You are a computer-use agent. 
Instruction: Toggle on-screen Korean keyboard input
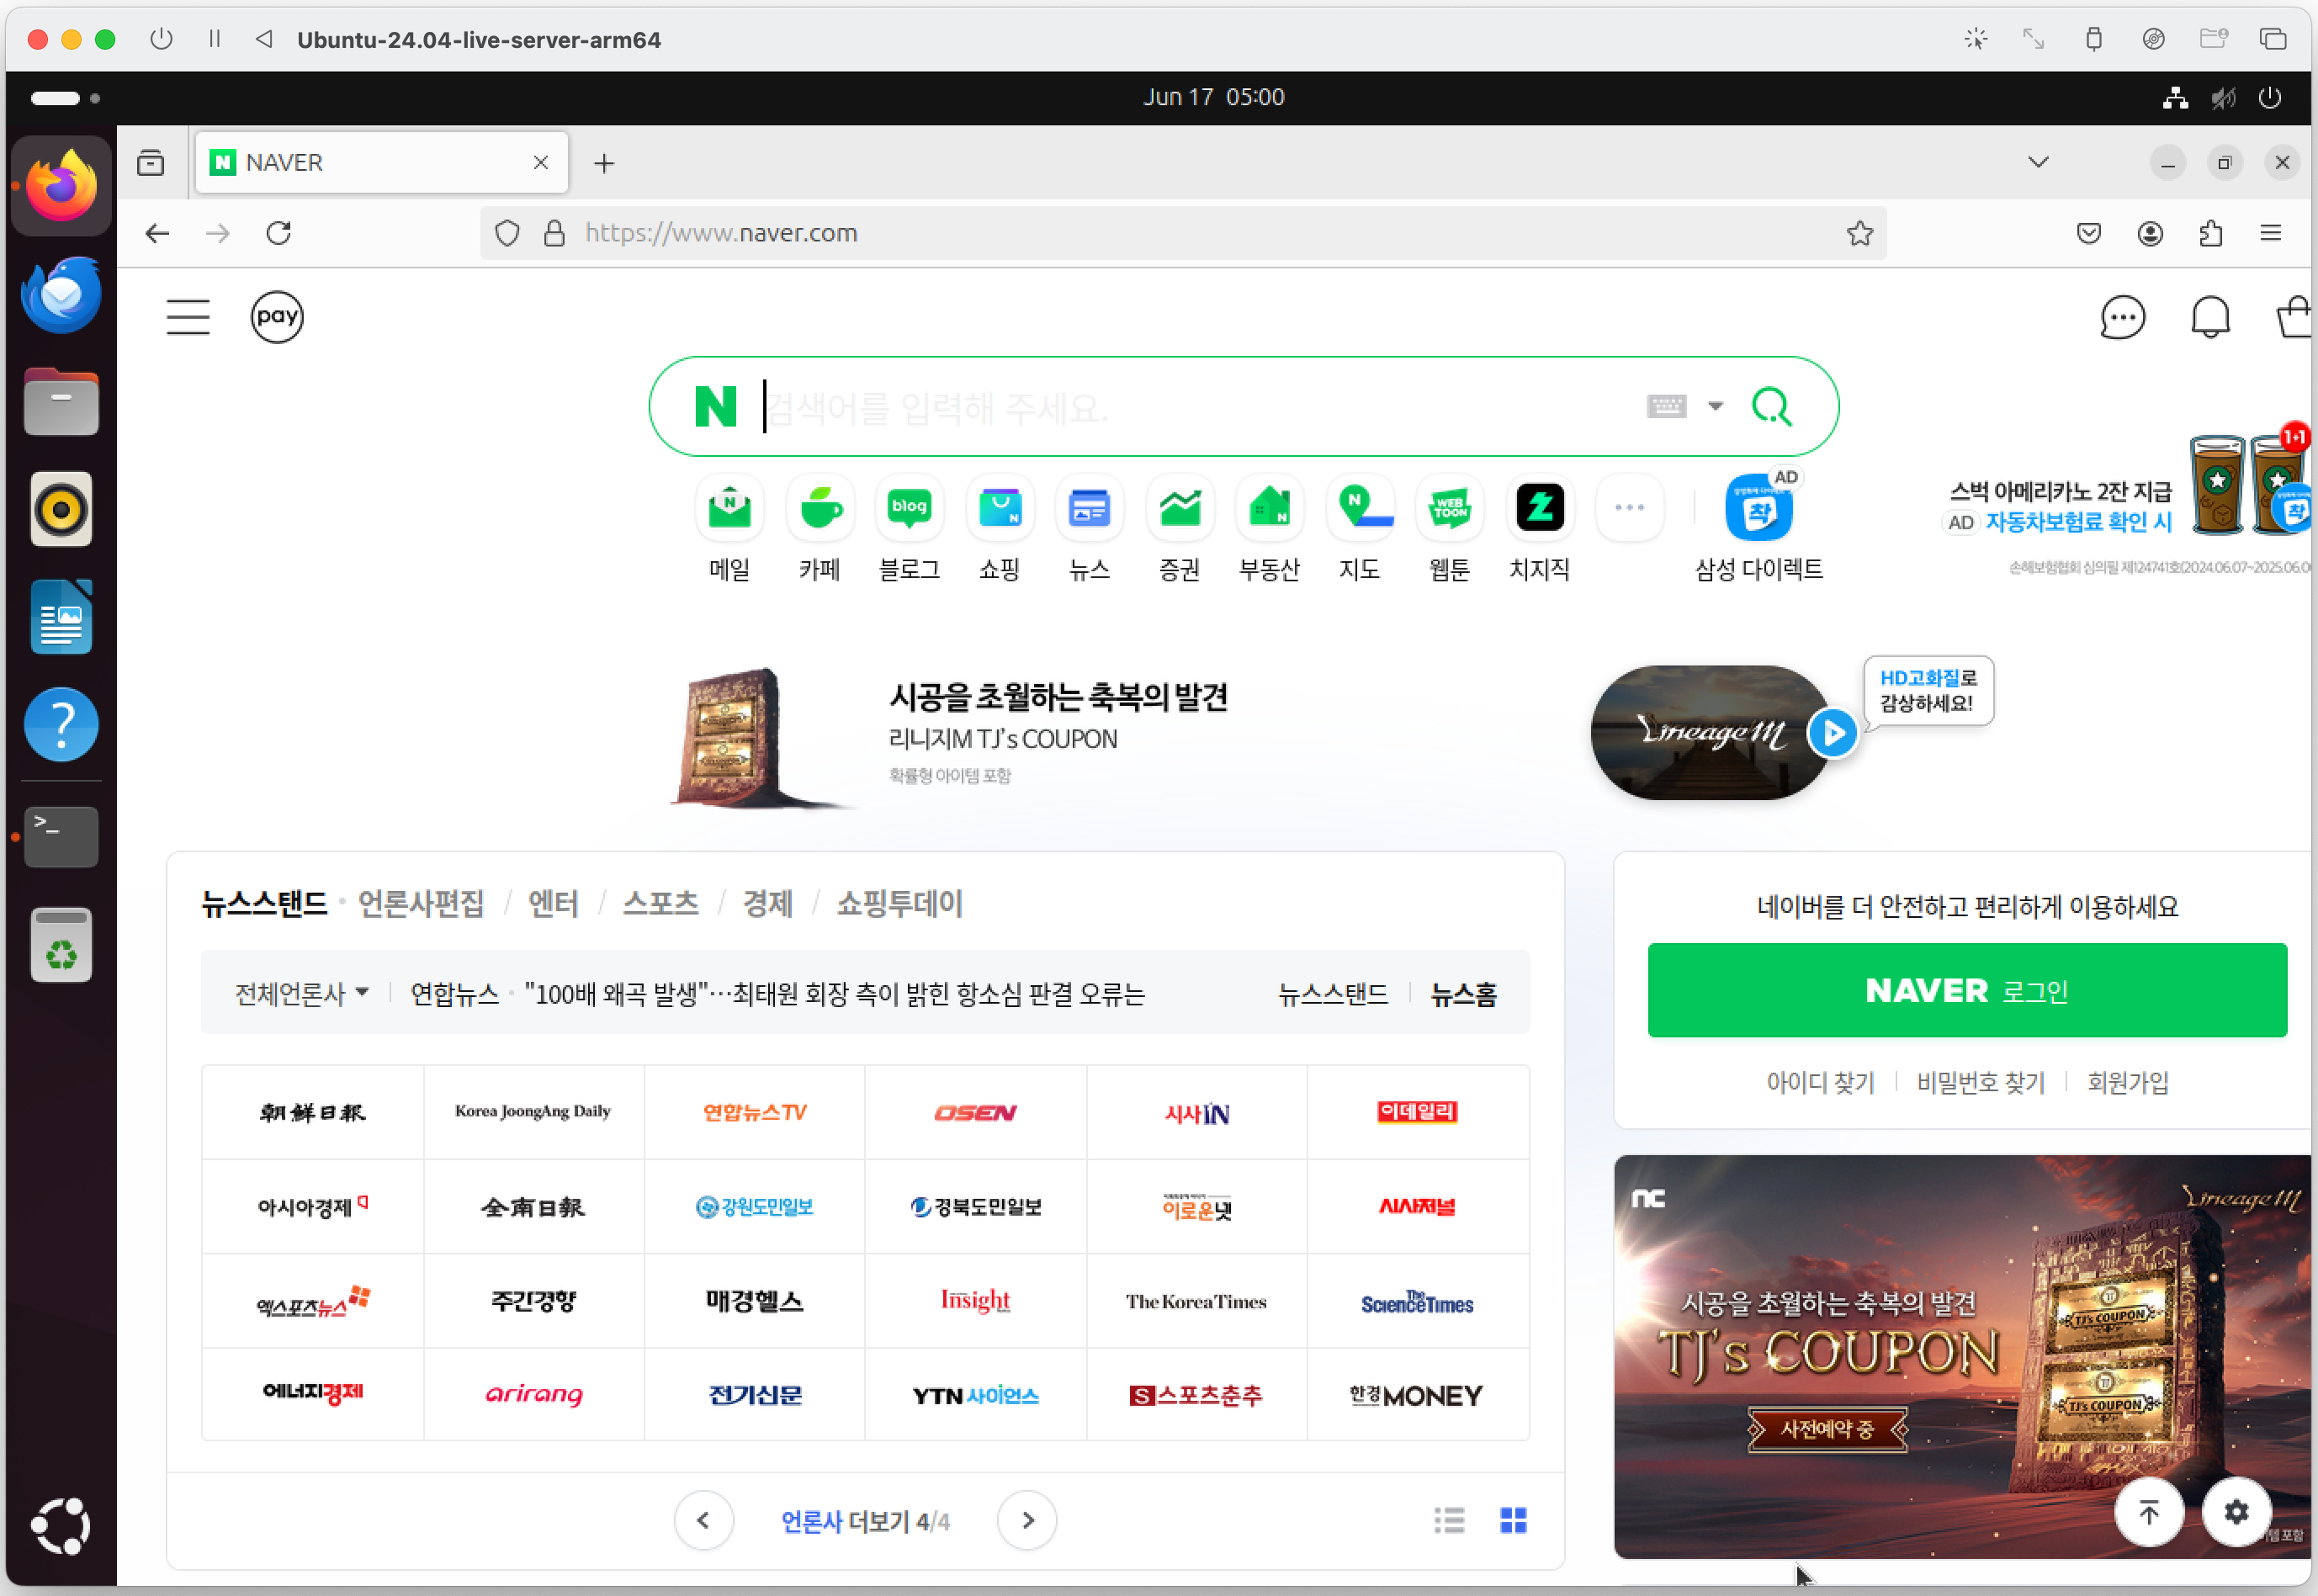coord(1666,406)
